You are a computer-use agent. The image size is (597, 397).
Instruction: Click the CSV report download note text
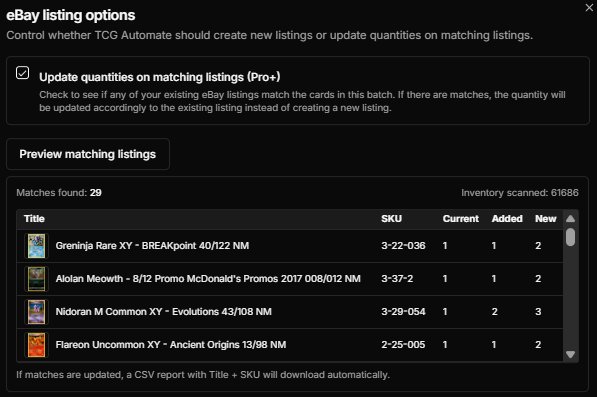tap(203, 375)
